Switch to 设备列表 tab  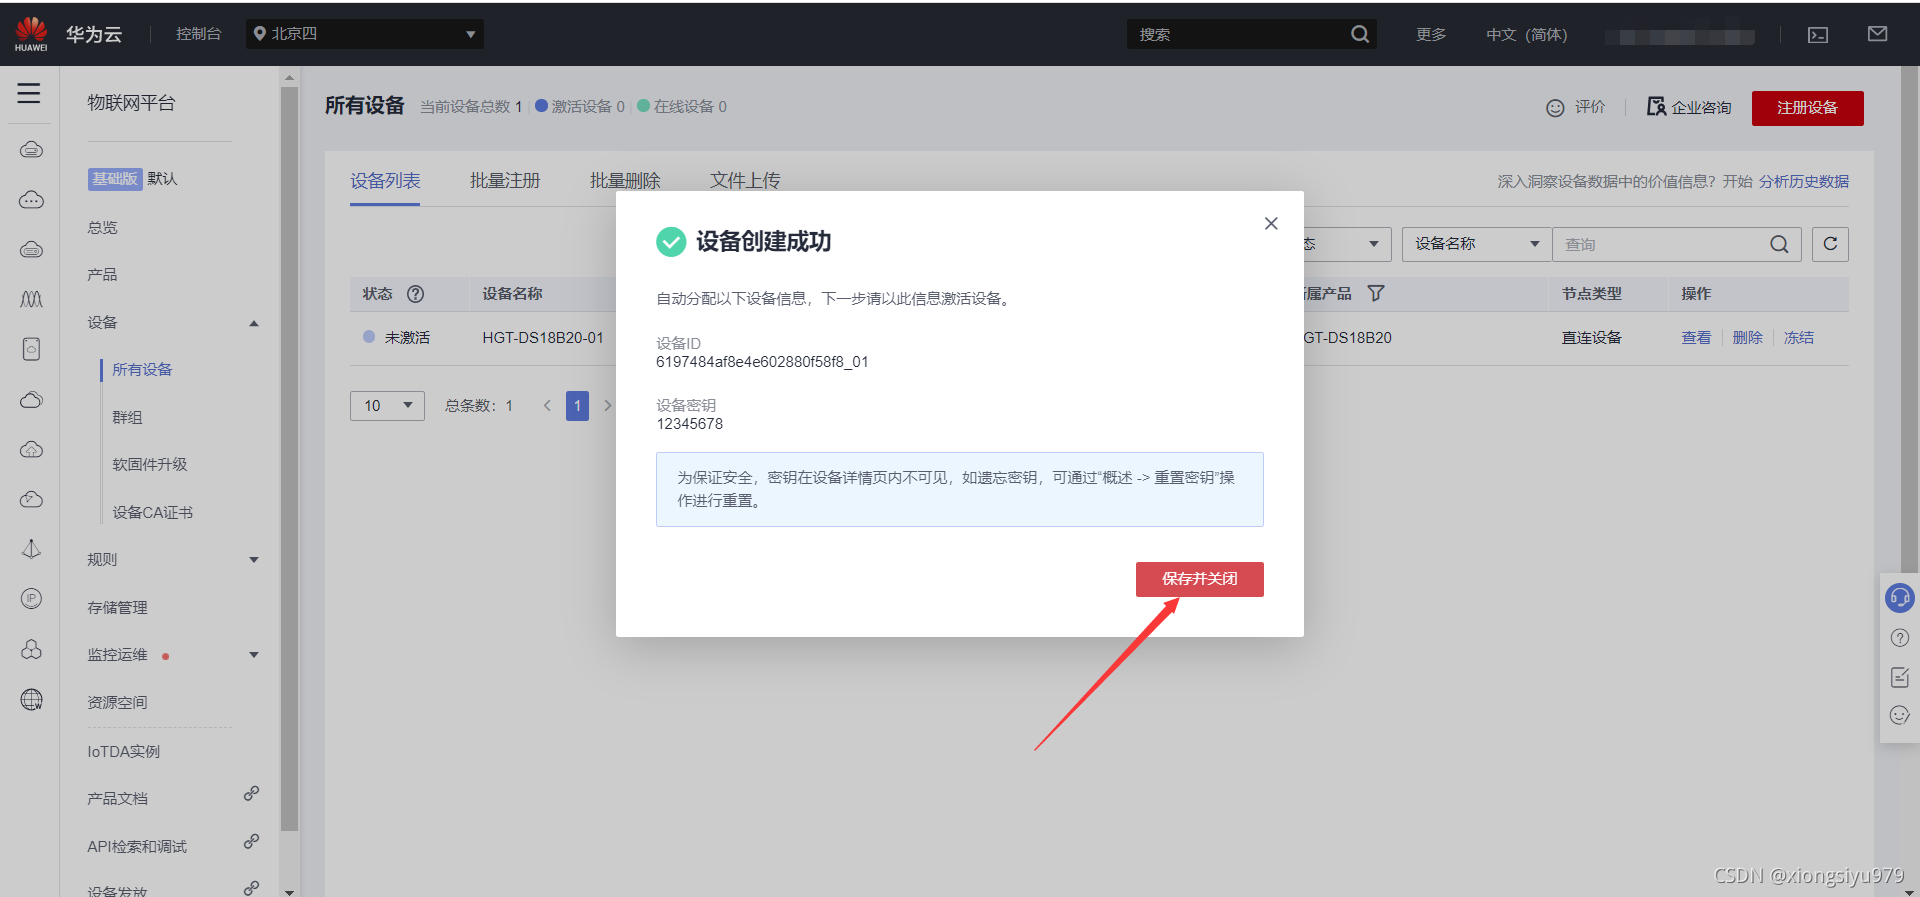point(385,181)
